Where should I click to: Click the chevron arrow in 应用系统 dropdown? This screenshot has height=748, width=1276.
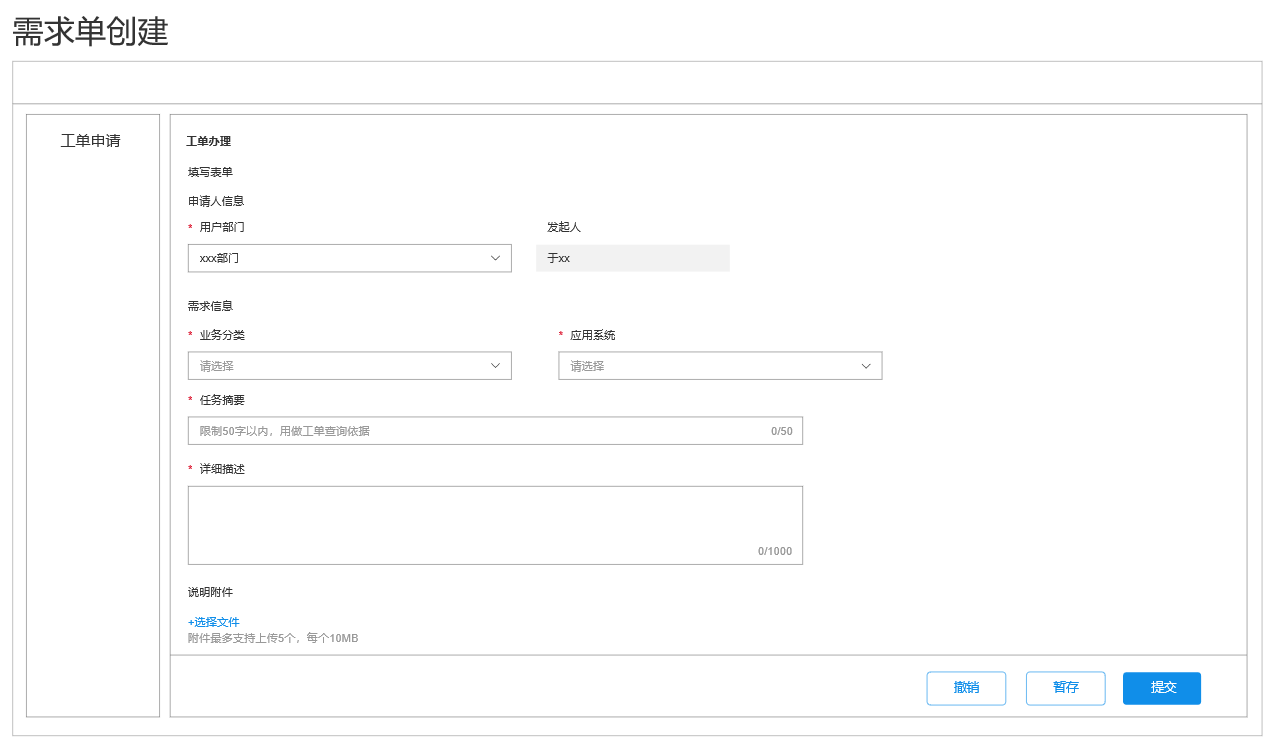866,366
